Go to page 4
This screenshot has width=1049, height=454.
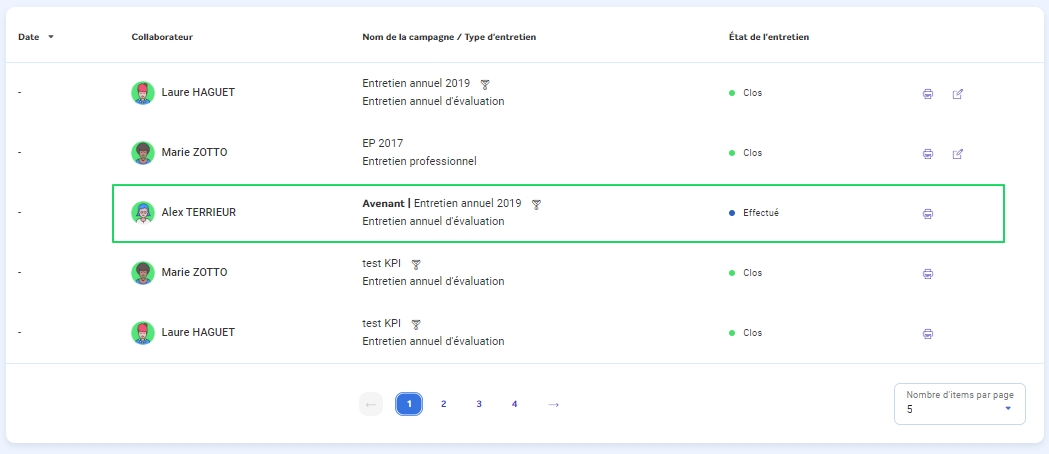[x=514, y=404]
